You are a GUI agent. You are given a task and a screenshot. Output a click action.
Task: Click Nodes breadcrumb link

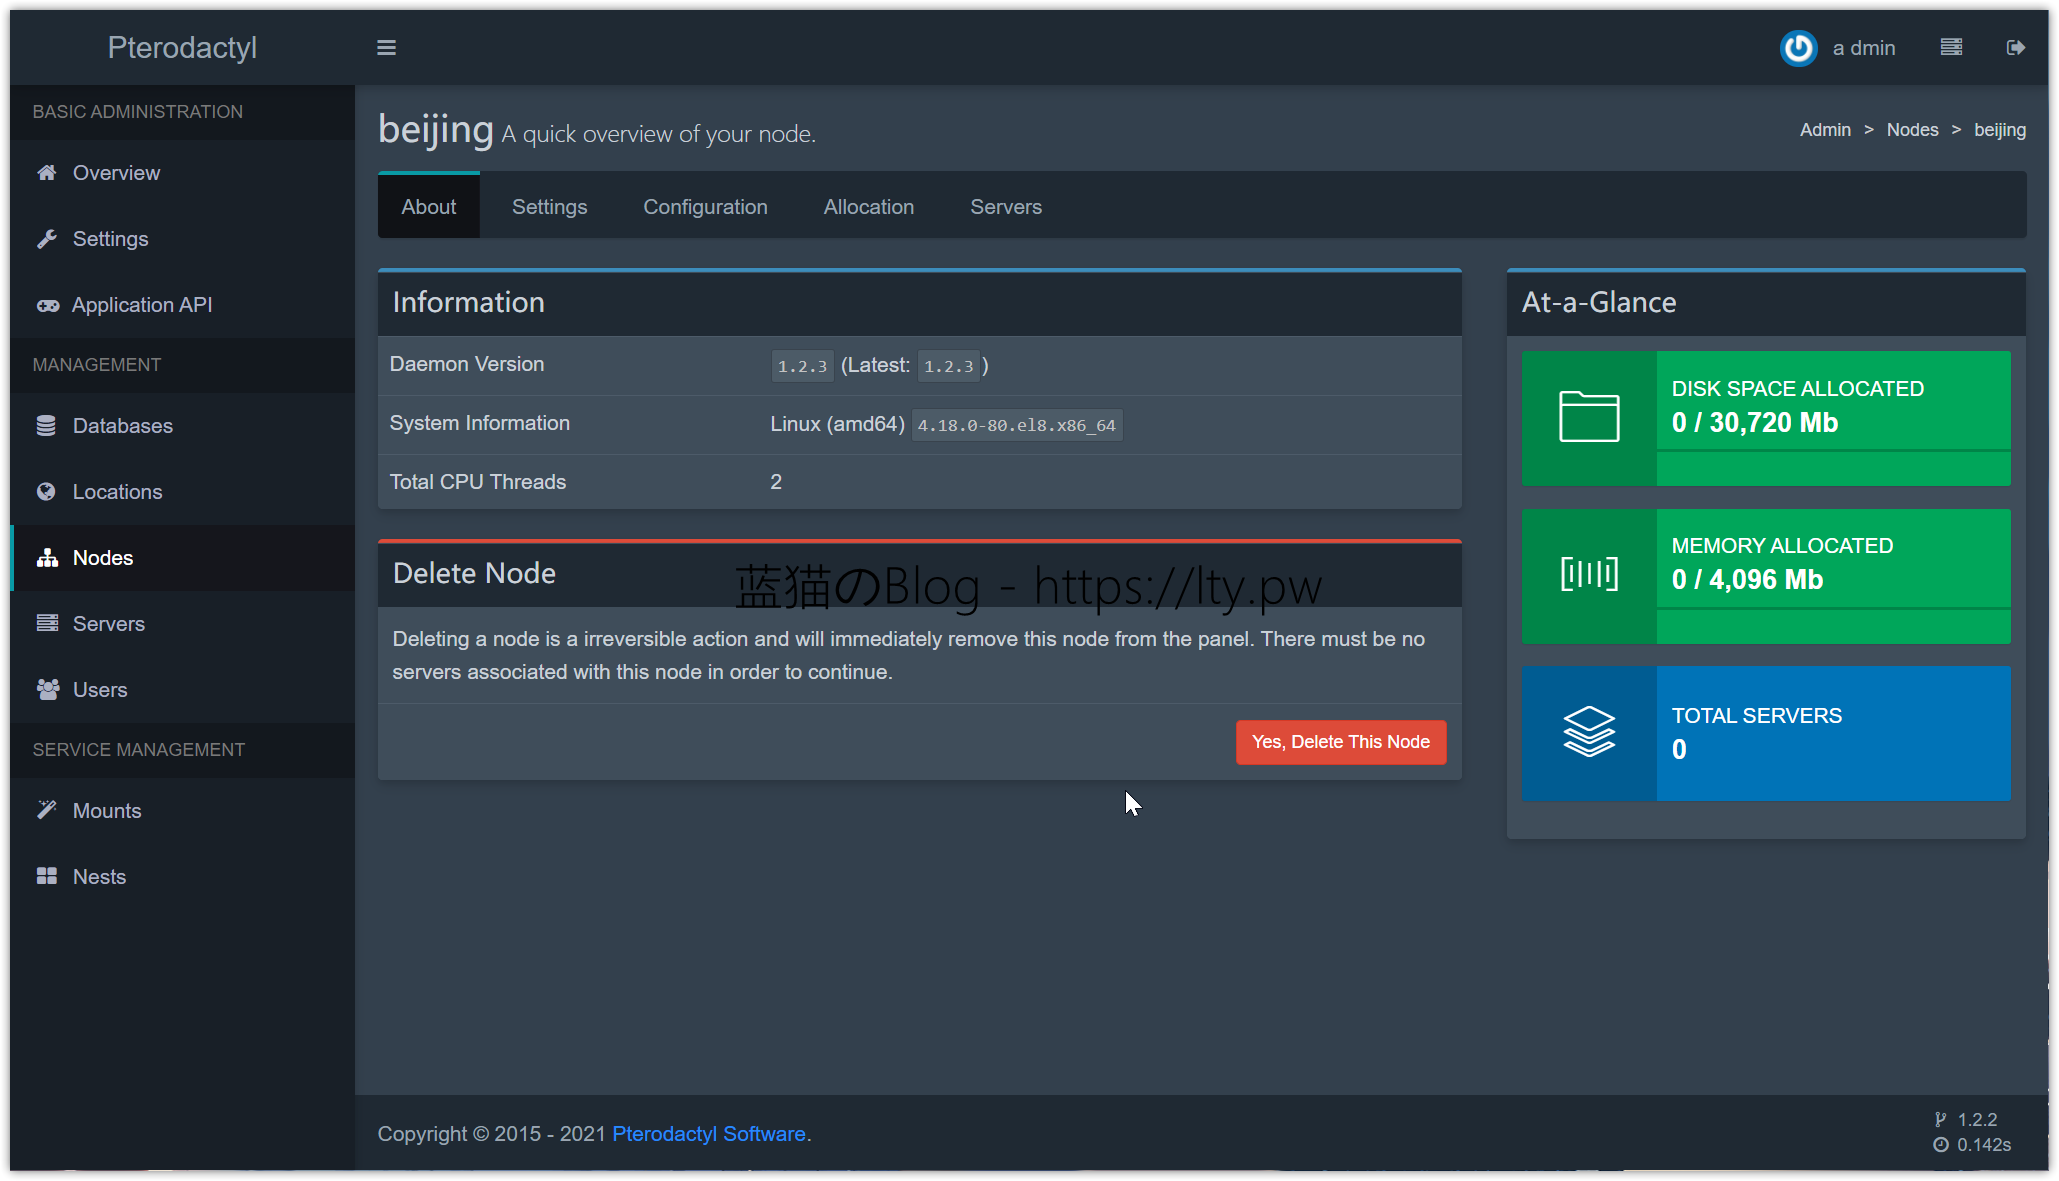(1912, 130)
